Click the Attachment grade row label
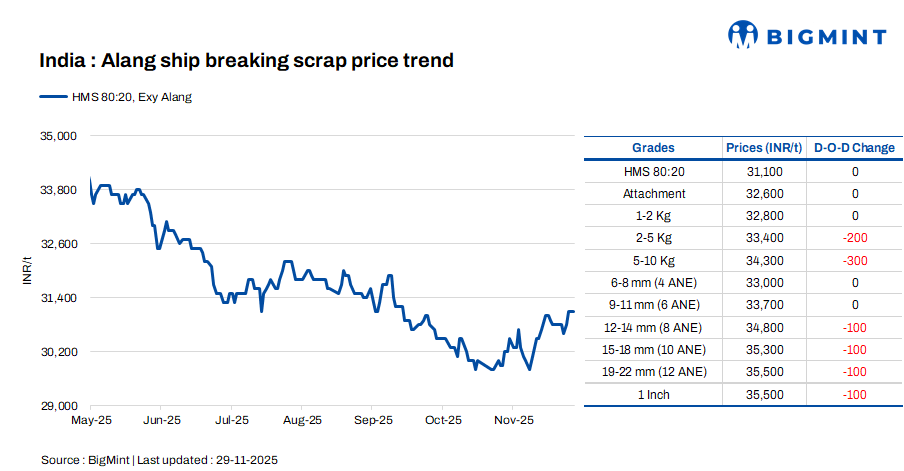Screen dimensions: 904x471 [654, 194]
